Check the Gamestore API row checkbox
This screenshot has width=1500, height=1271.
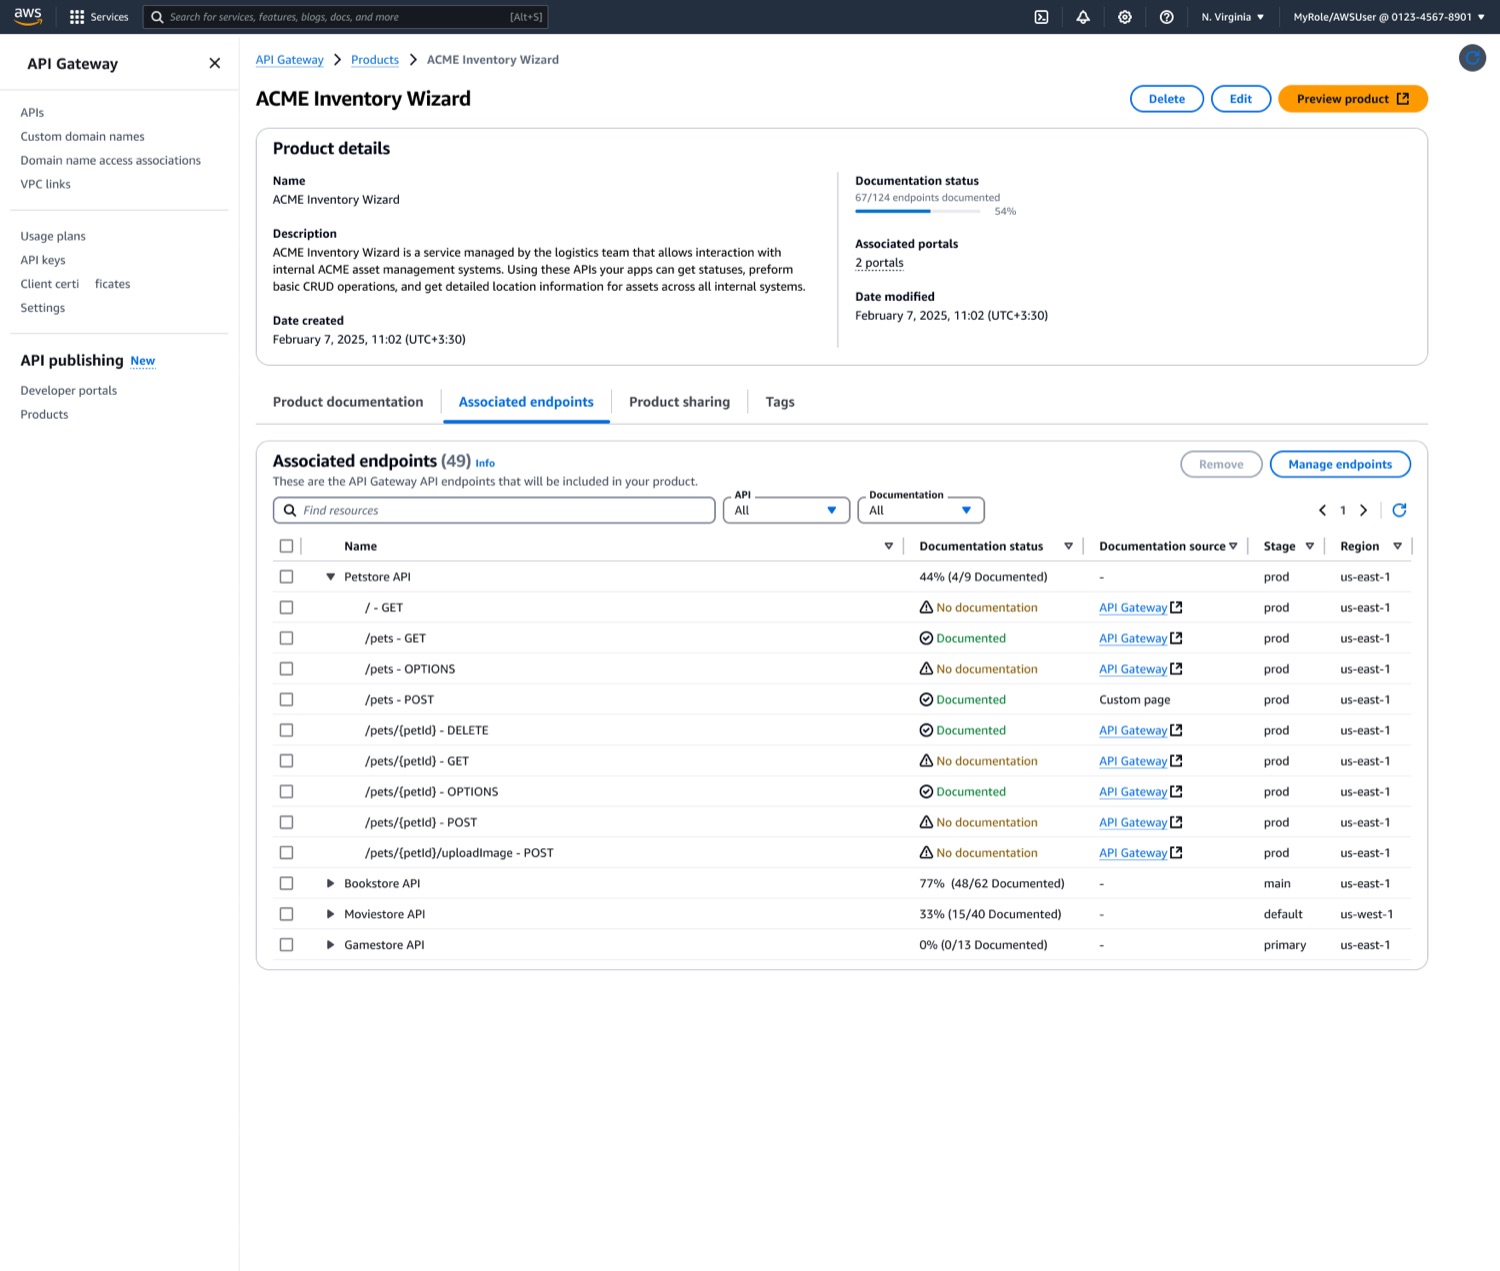click(286, 945)
